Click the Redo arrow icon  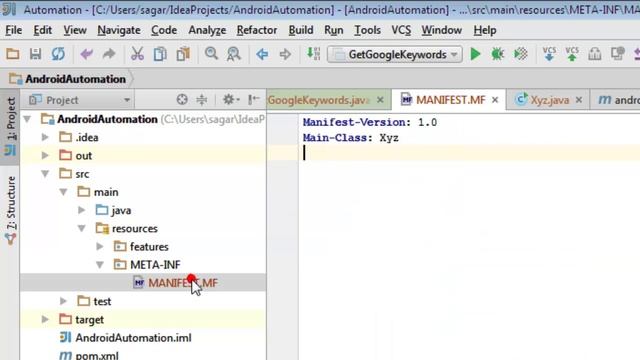pyautogui.click(x=109, y=54)
